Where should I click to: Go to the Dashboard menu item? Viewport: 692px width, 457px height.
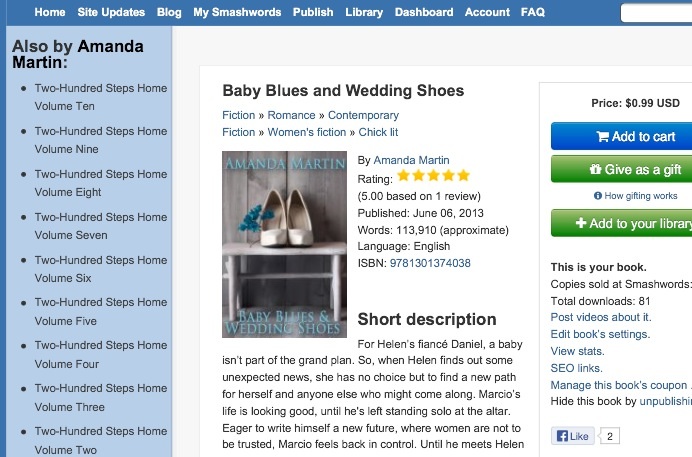pos(424,12)
